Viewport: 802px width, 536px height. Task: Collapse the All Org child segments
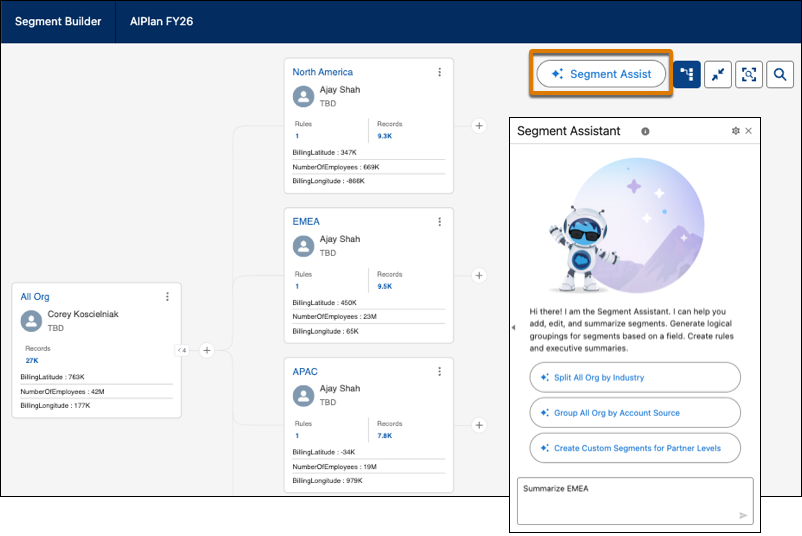point(182,350)
